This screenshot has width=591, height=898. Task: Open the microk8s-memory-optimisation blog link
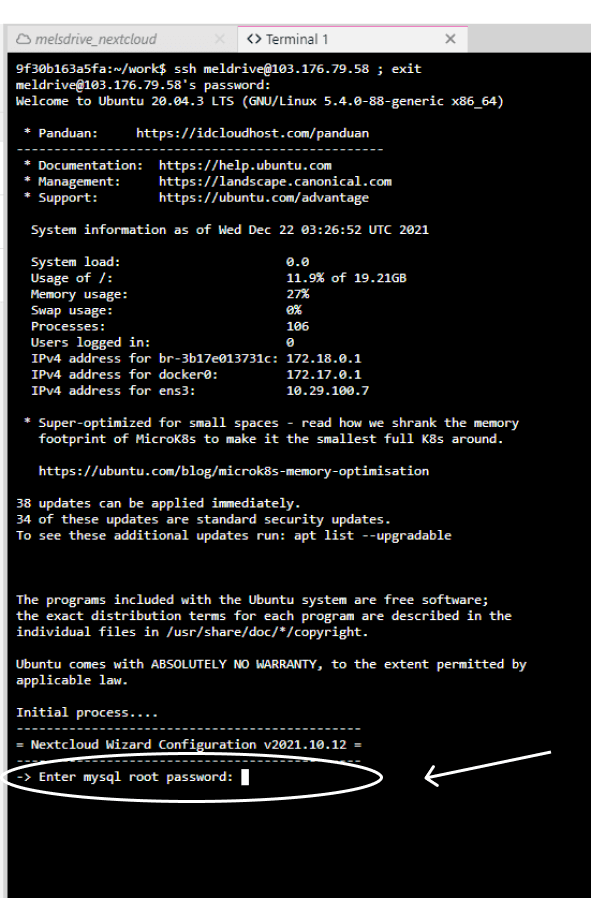point(234,471)
